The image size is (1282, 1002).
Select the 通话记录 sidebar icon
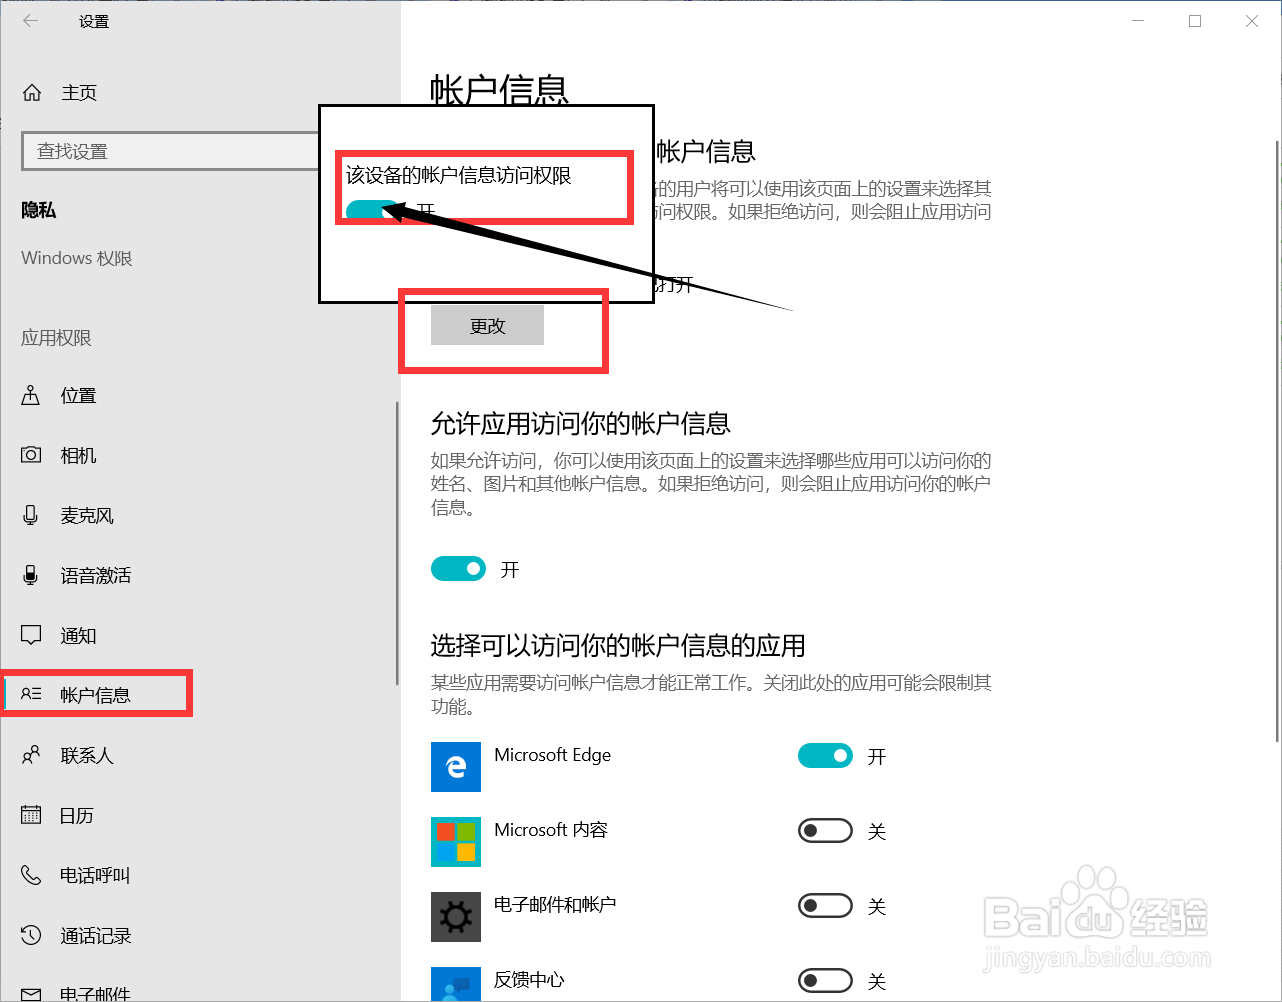30,935
